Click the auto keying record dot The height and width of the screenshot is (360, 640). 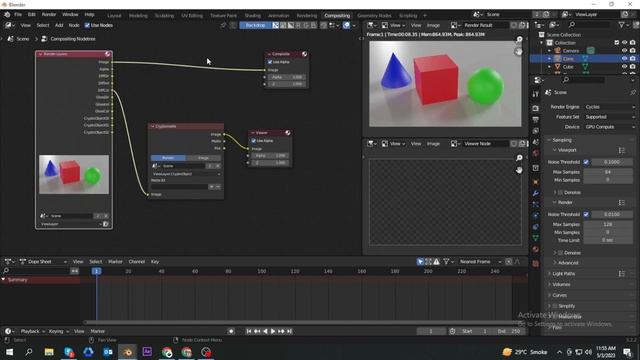tap(231, 331)
